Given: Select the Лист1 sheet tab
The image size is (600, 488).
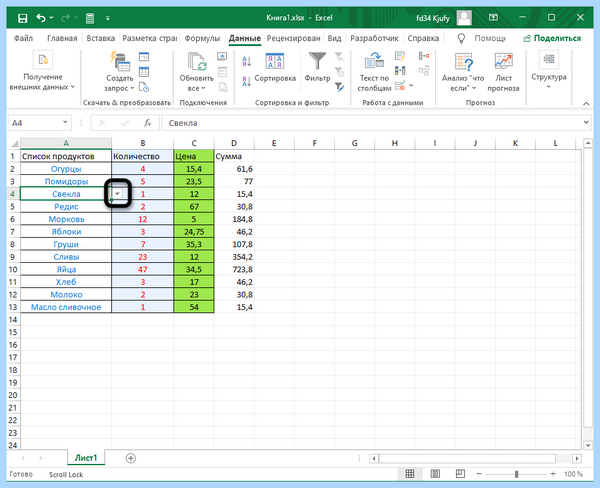Looking at the screenshot, I should click(x=86, y=458).
